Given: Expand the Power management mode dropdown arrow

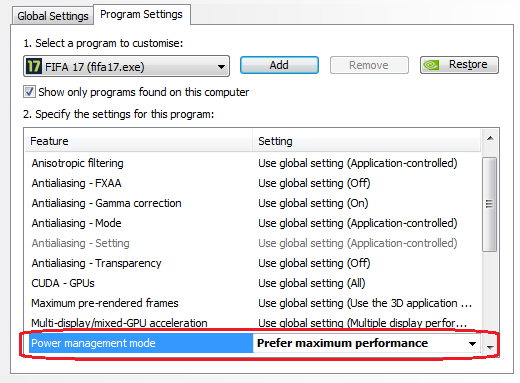Looking at the screenshot, I should click(472, 344).
